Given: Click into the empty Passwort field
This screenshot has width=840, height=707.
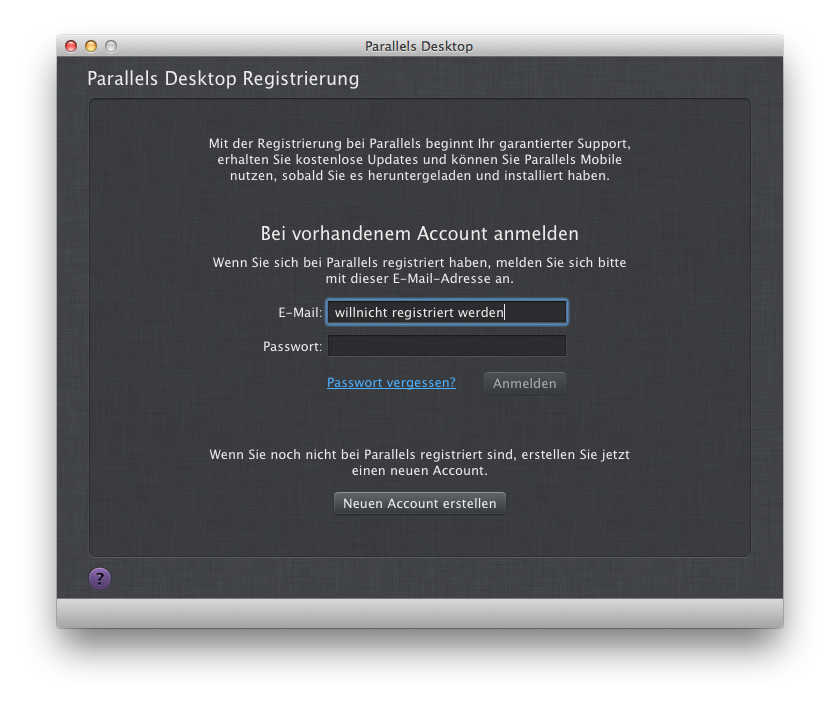Looking at the screenshot, I should click(x=446, y=346).
